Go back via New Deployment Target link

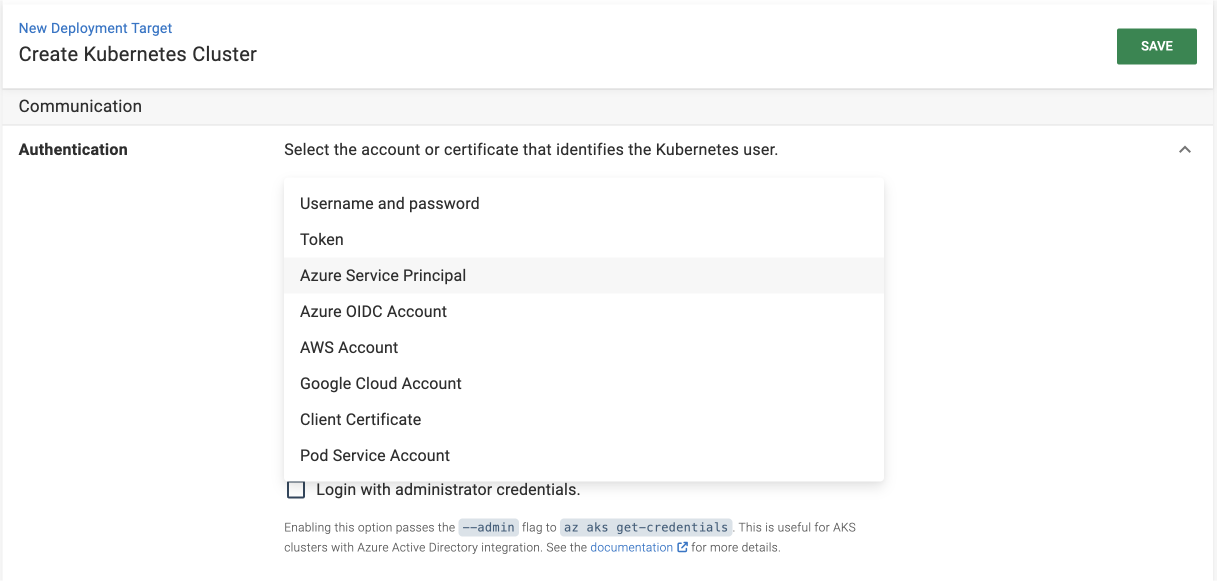pos(95,27)
